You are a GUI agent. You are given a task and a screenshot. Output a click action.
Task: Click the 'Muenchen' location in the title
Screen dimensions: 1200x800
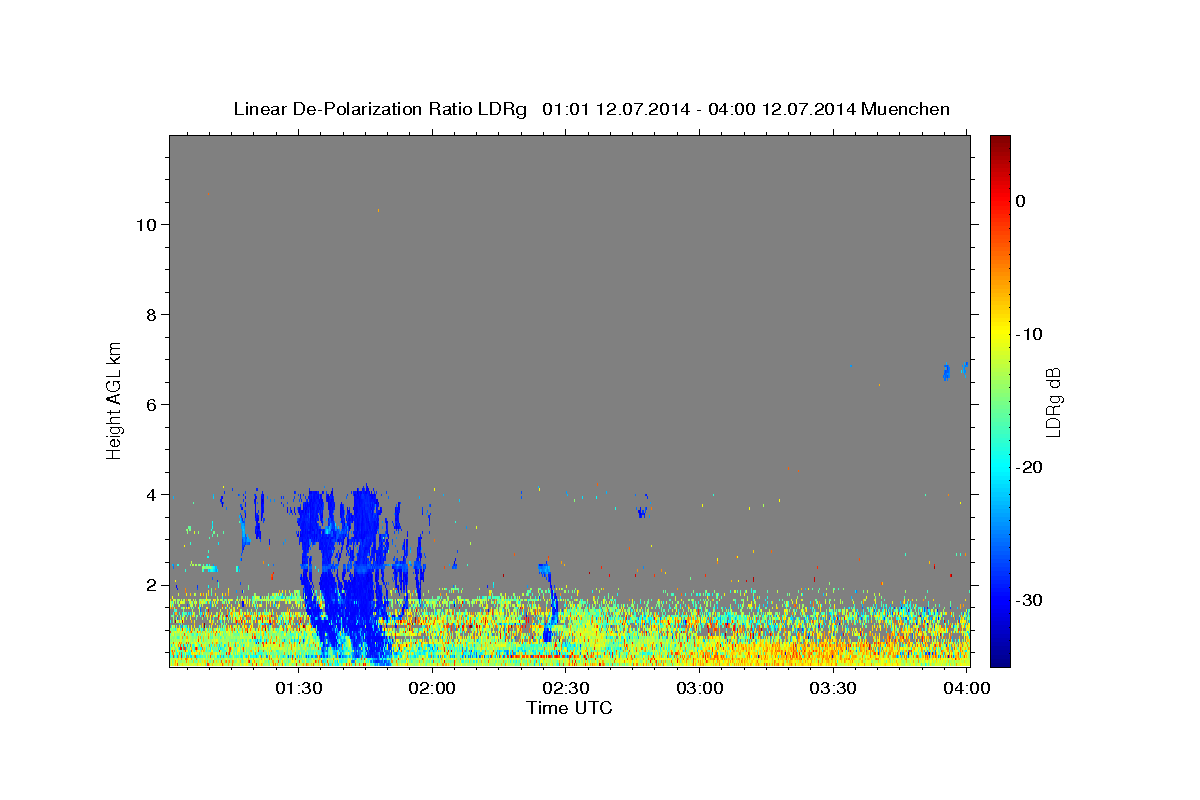pos(904,109)
